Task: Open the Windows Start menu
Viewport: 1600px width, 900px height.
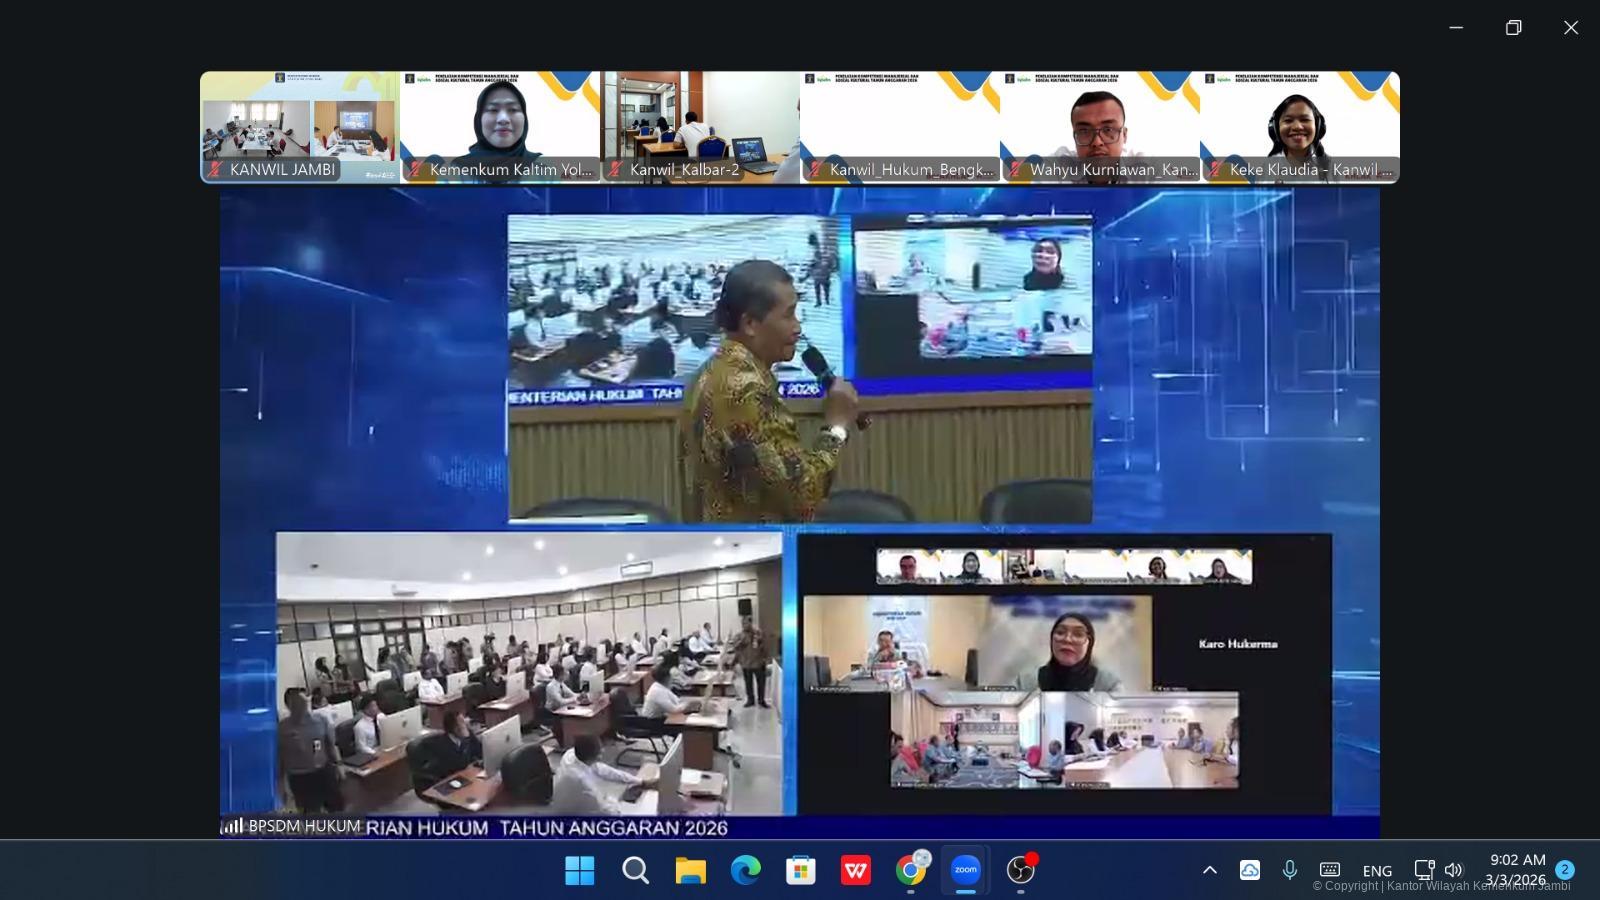Action: 580,870
